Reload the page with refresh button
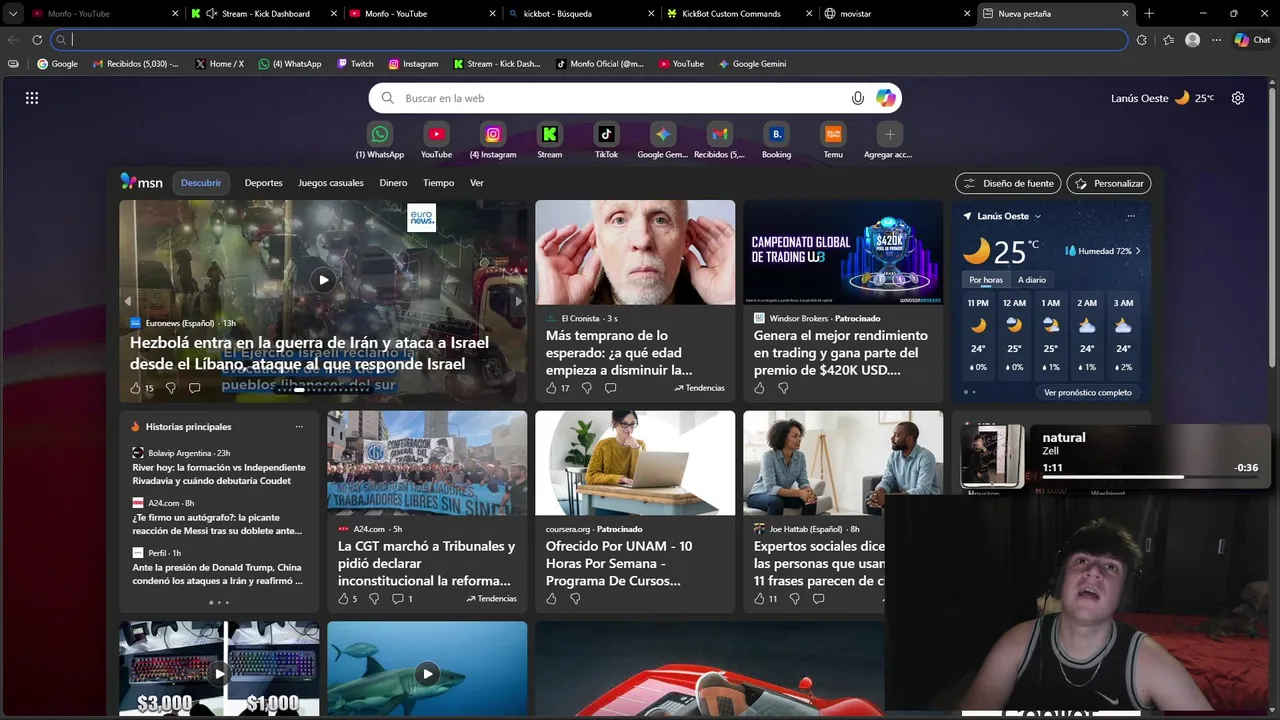Viewport: 1280px width, 720px height. pyautogui.click(x=37, y=40)
